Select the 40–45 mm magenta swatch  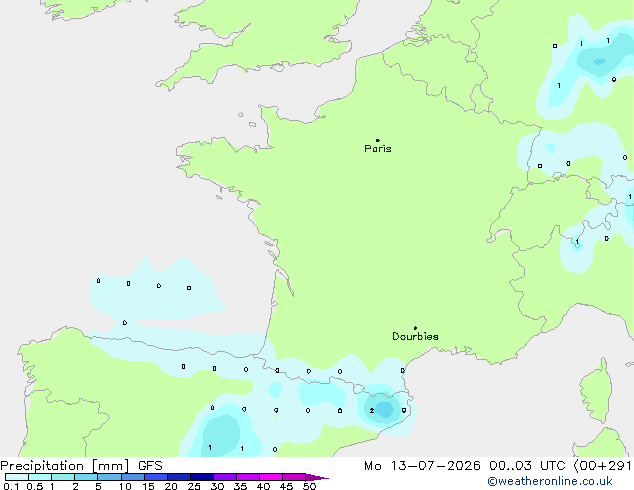coord(271,477)
